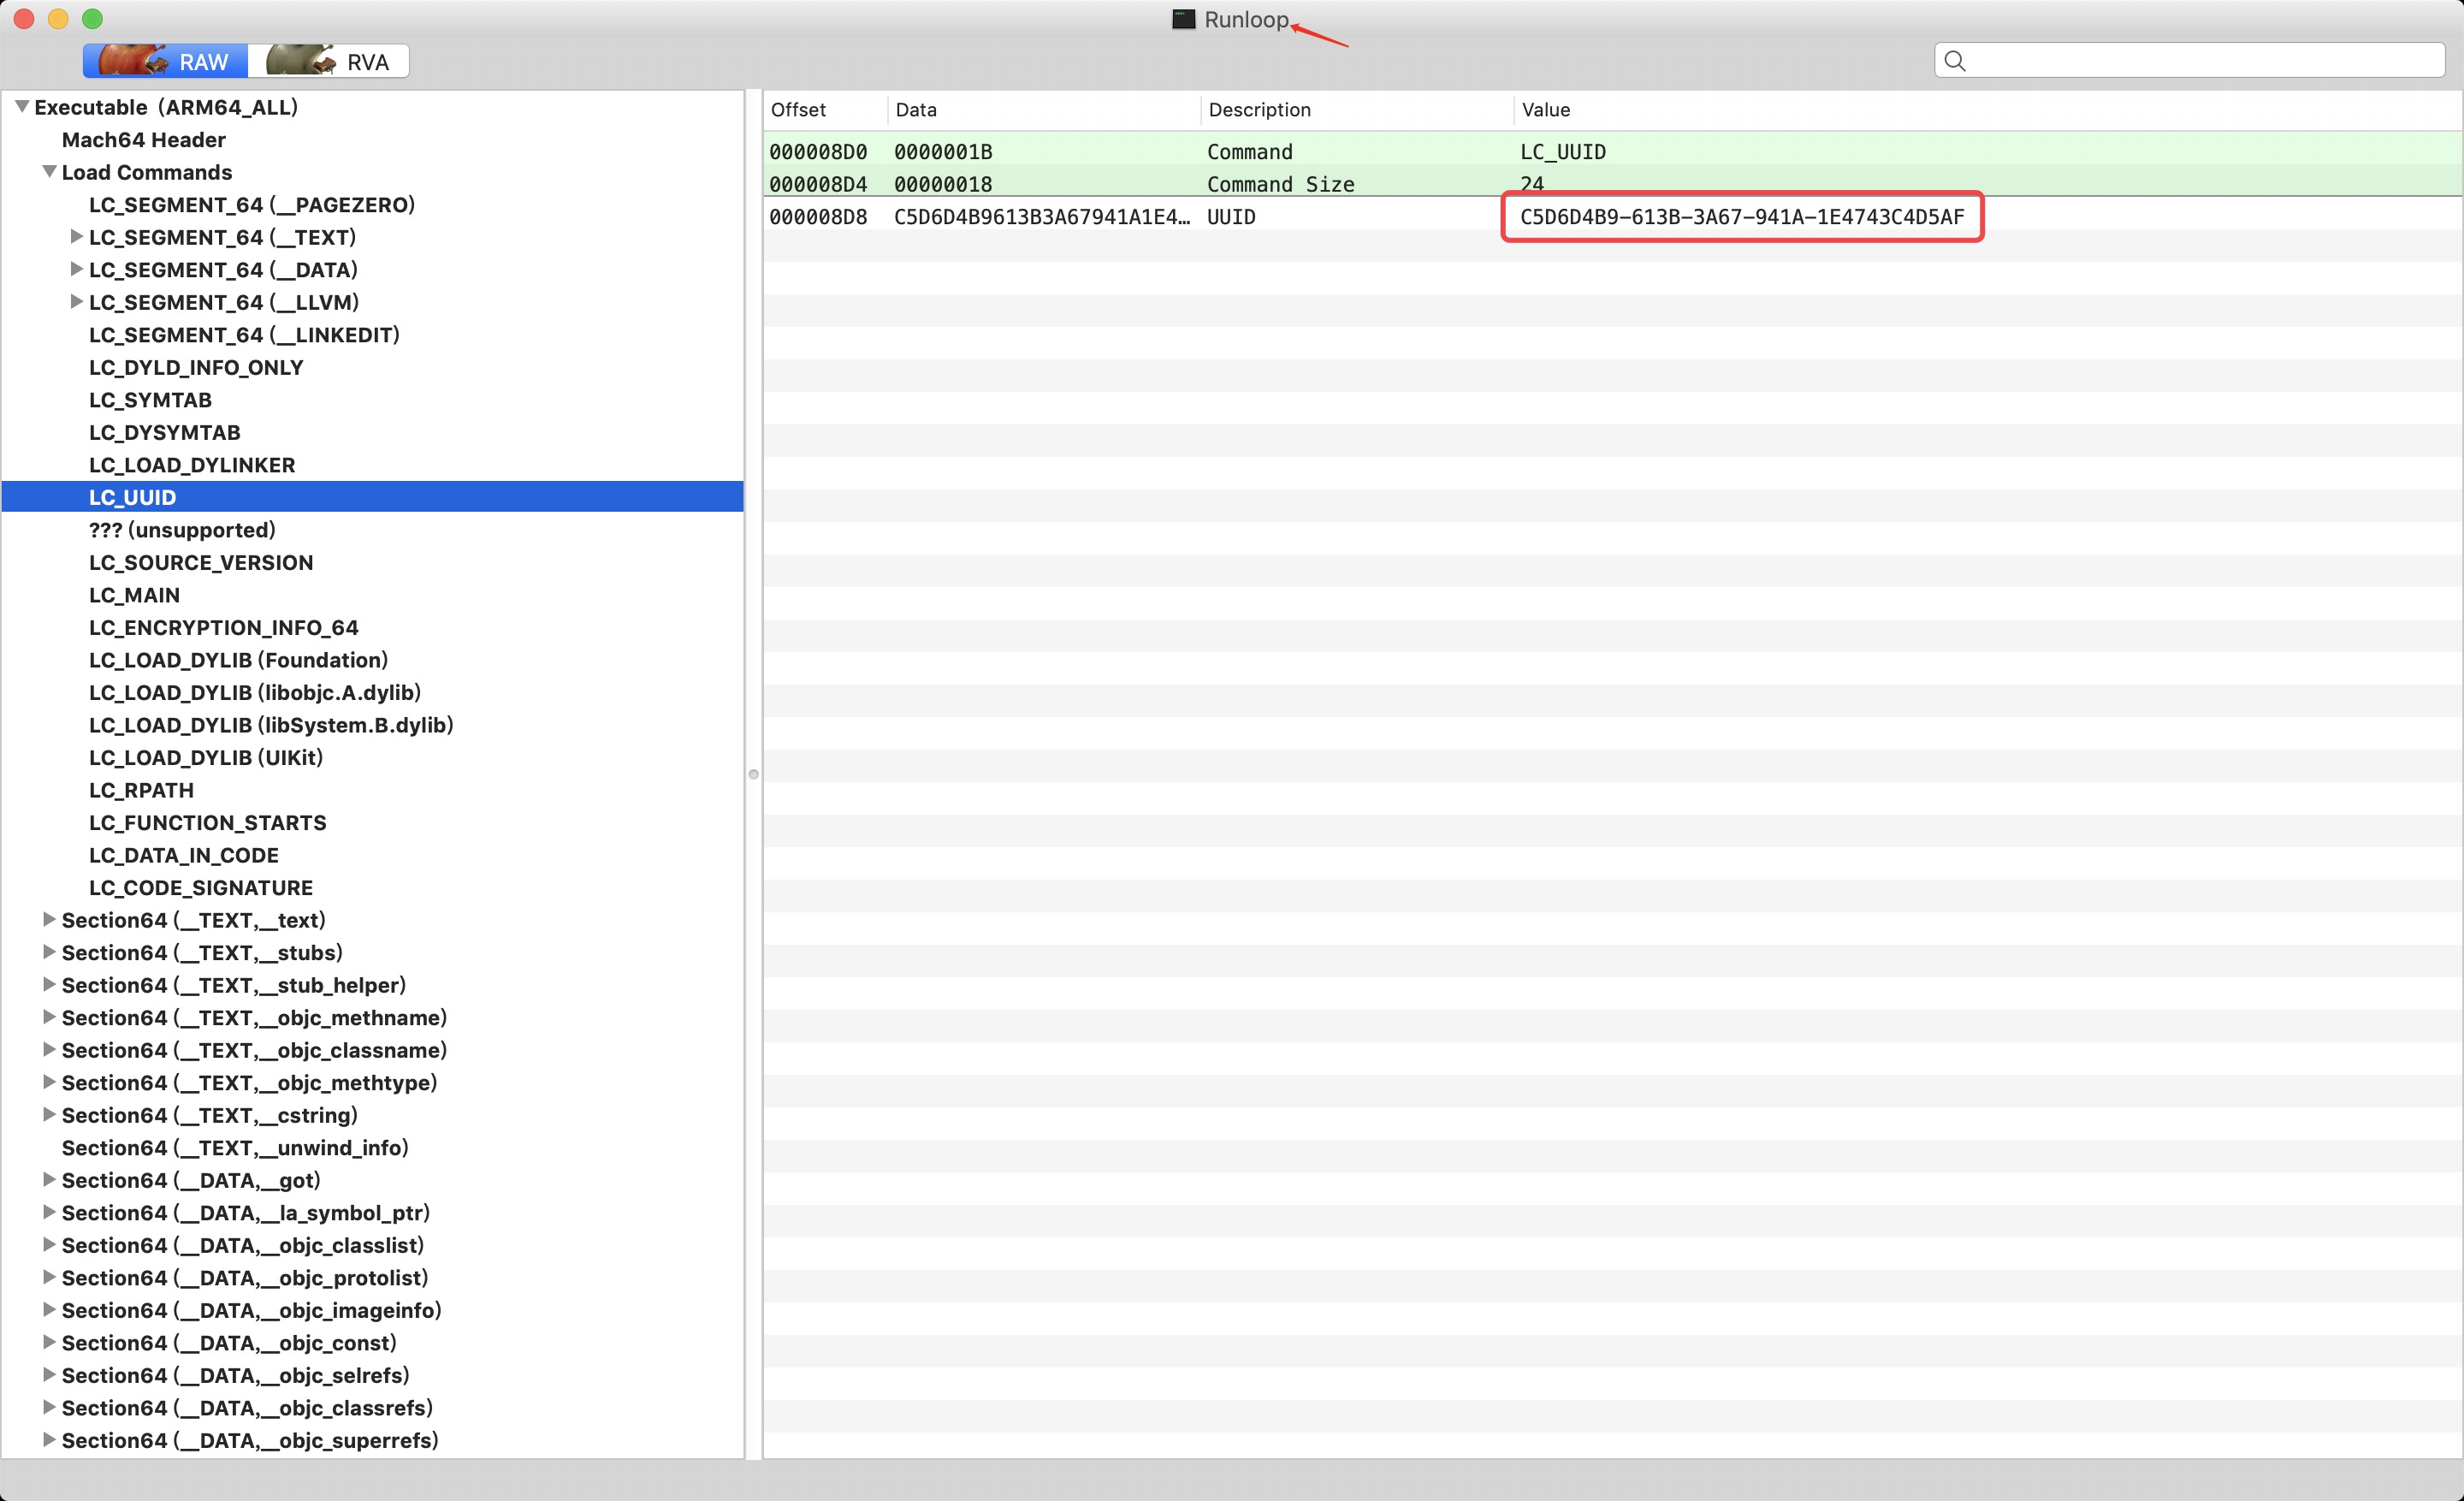Select LC_CODE_SIGNATURE entry
Screen dimensions: 2464x1501
point(198,887)
